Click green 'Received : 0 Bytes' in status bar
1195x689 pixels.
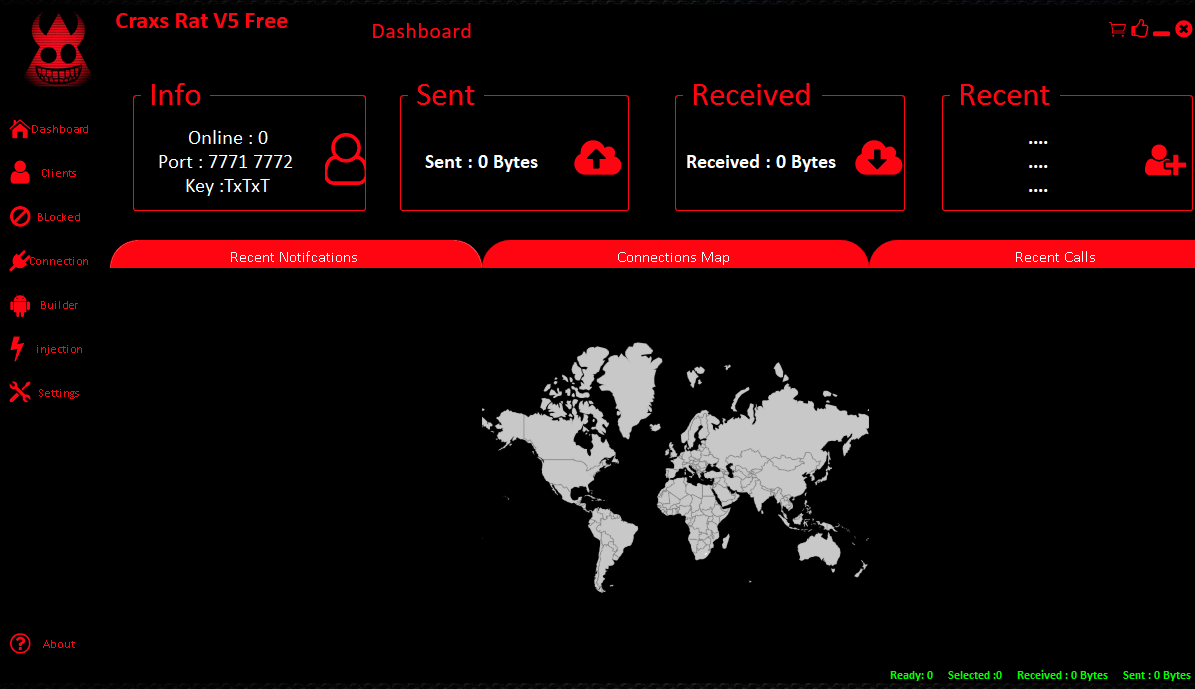pyautogui.click(x=1062, y=675)
